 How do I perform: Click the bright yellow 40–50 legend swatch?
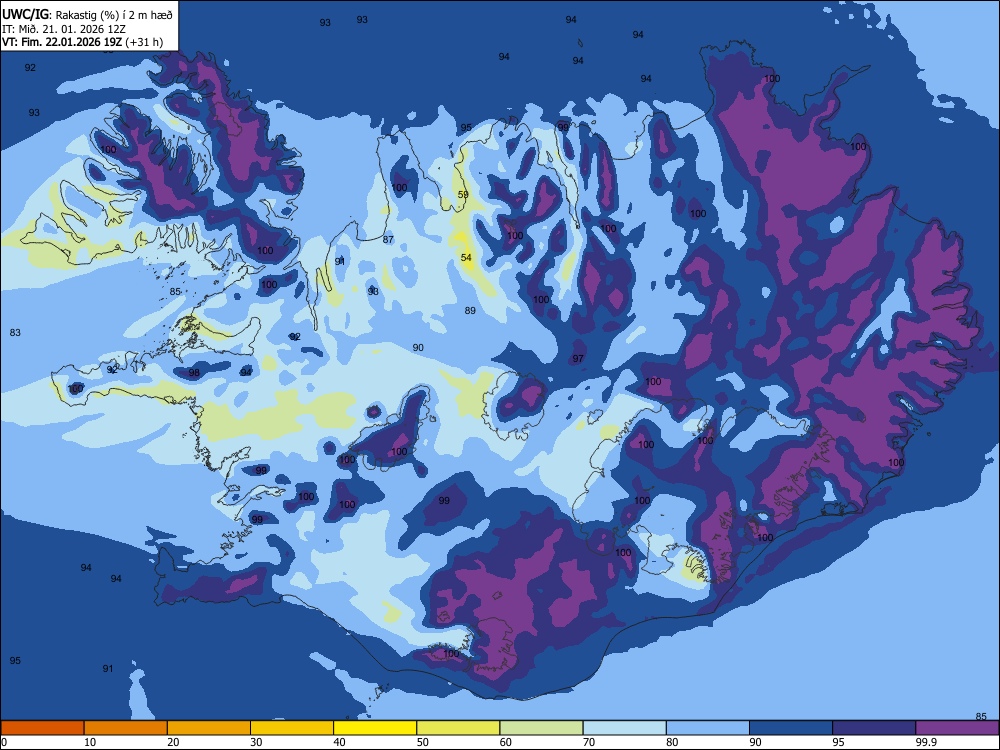(375, 728)
